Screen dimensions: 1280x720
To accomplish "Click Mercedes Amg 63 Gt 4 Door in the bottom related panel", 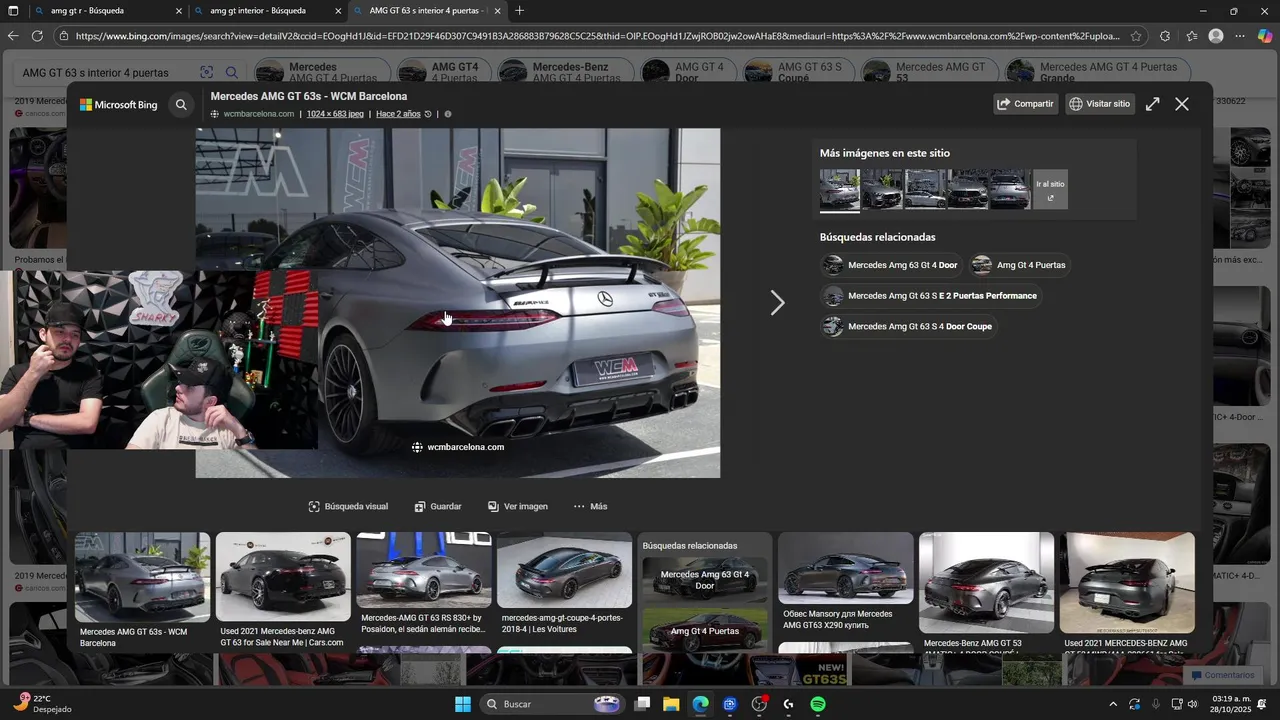I will point(705,580).
